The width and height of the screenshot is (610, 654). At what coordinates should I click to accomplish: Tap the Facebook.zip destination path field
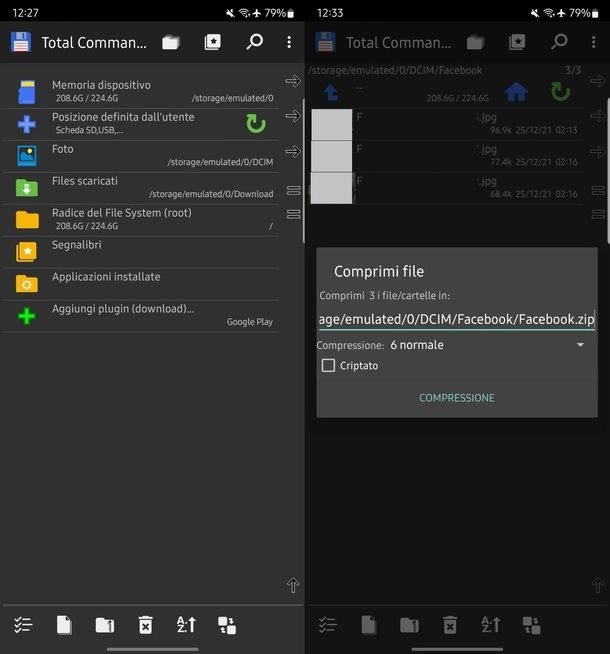tap(457, 319)
